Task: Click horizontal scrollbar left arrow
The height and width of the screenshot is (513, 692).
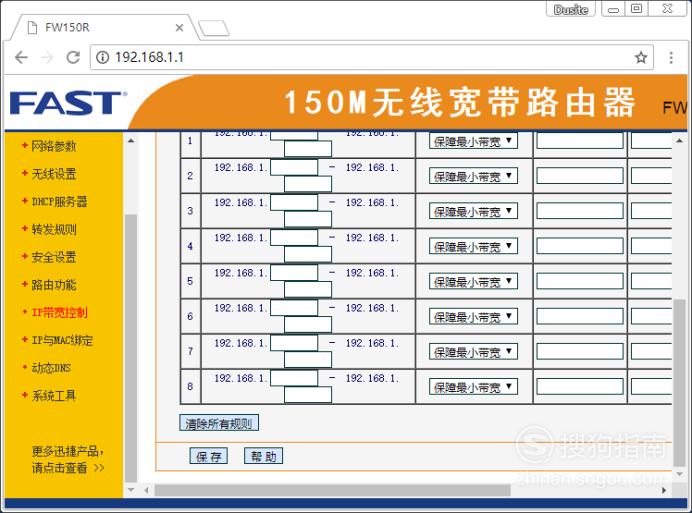Action: 147,490
